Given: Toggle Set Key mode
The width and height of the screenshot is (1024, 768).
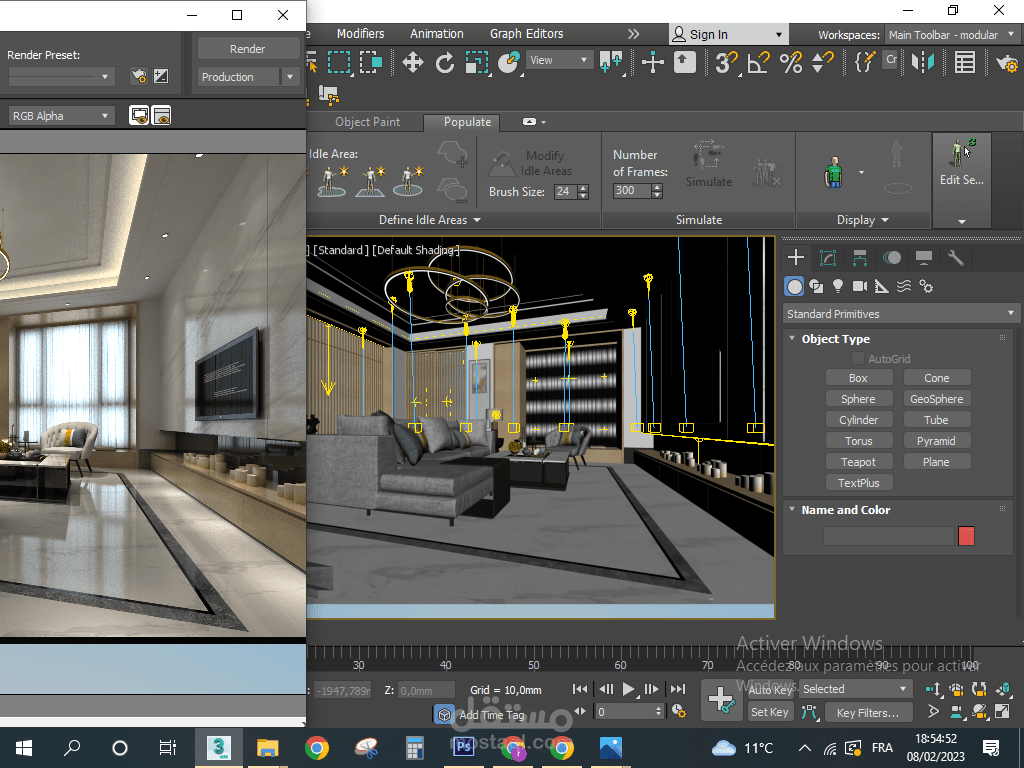Looking at the screenshot, I should tap(771, 712).
